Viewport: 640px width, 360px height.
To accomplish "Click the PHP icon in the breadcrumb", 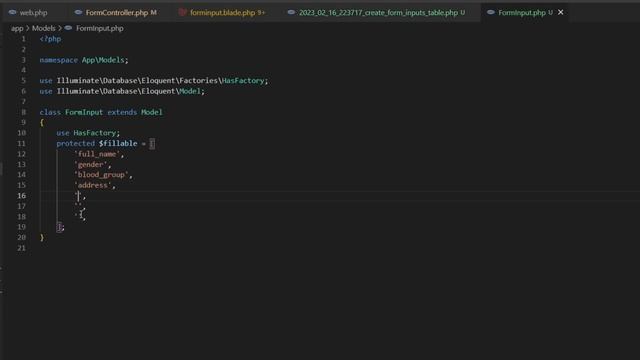I will coord(69,28).
